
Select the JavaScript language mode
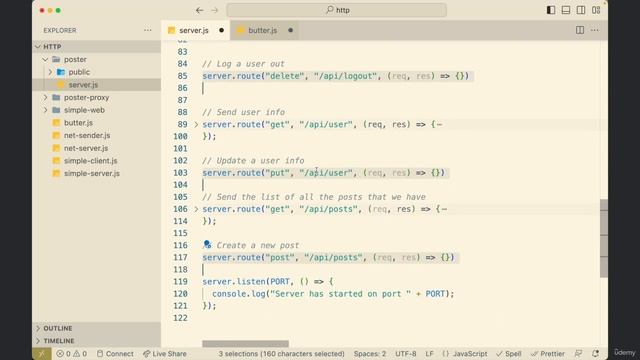coord(464,353)
